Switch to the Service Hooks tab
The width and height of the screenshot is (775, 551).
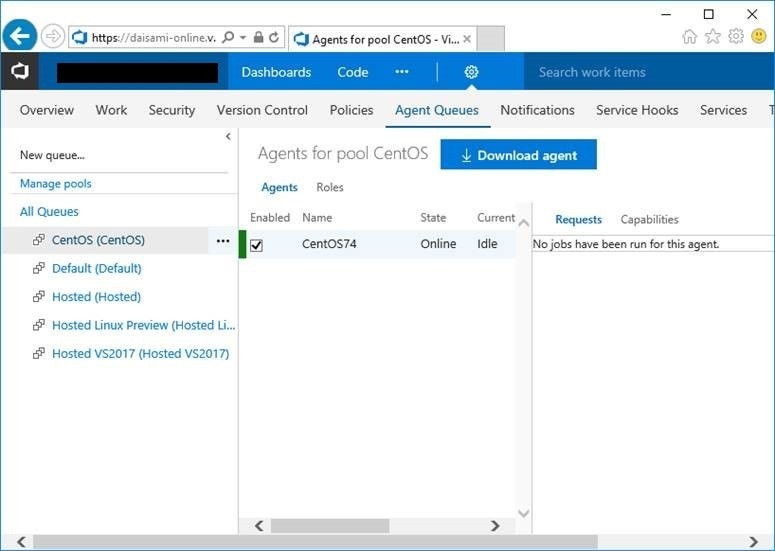(637, 110)
